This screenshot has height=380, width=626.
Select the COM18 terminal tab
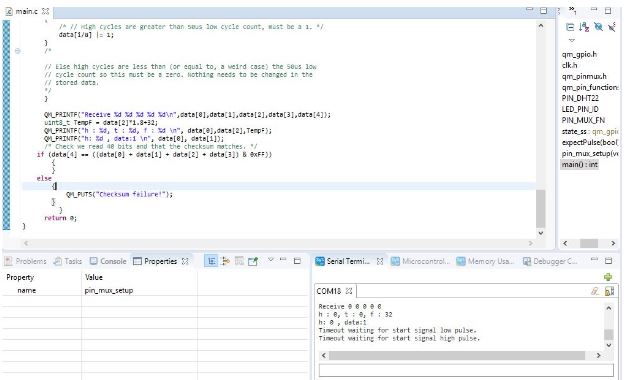329,291
